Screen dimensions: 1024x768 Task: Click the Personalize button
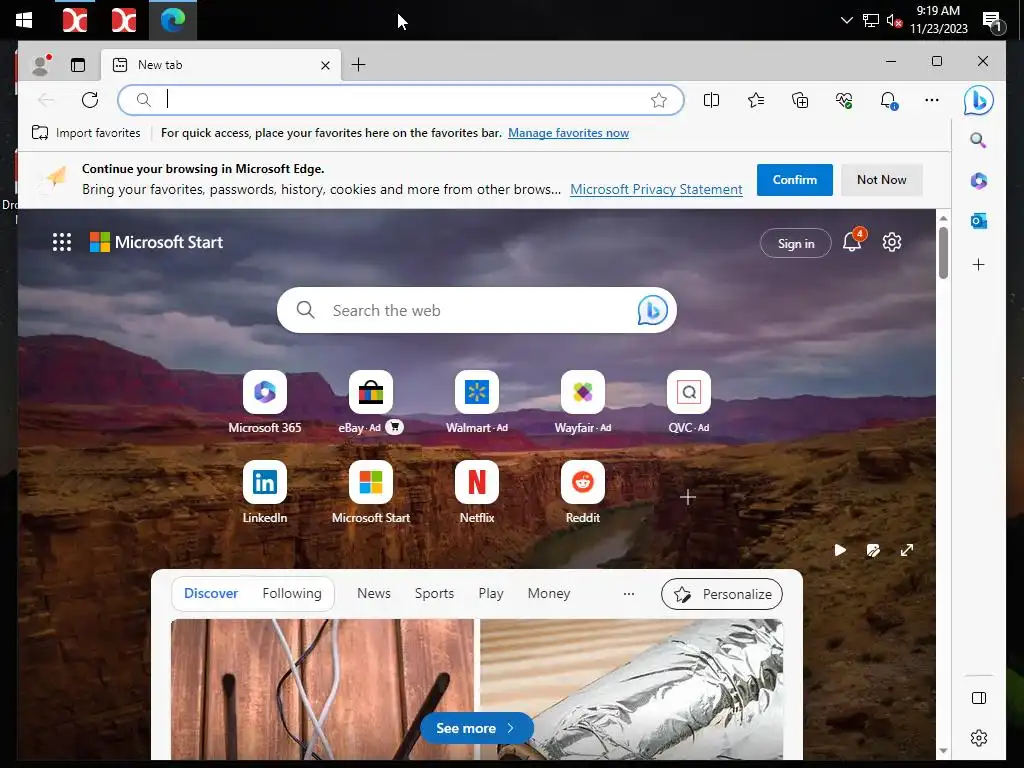pos(722,594)
